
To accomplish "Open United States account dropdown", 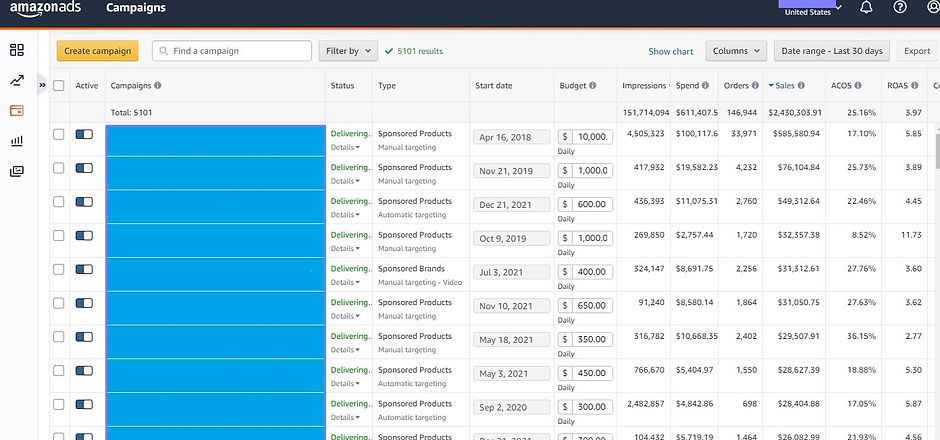I will [x=812, y=8].
